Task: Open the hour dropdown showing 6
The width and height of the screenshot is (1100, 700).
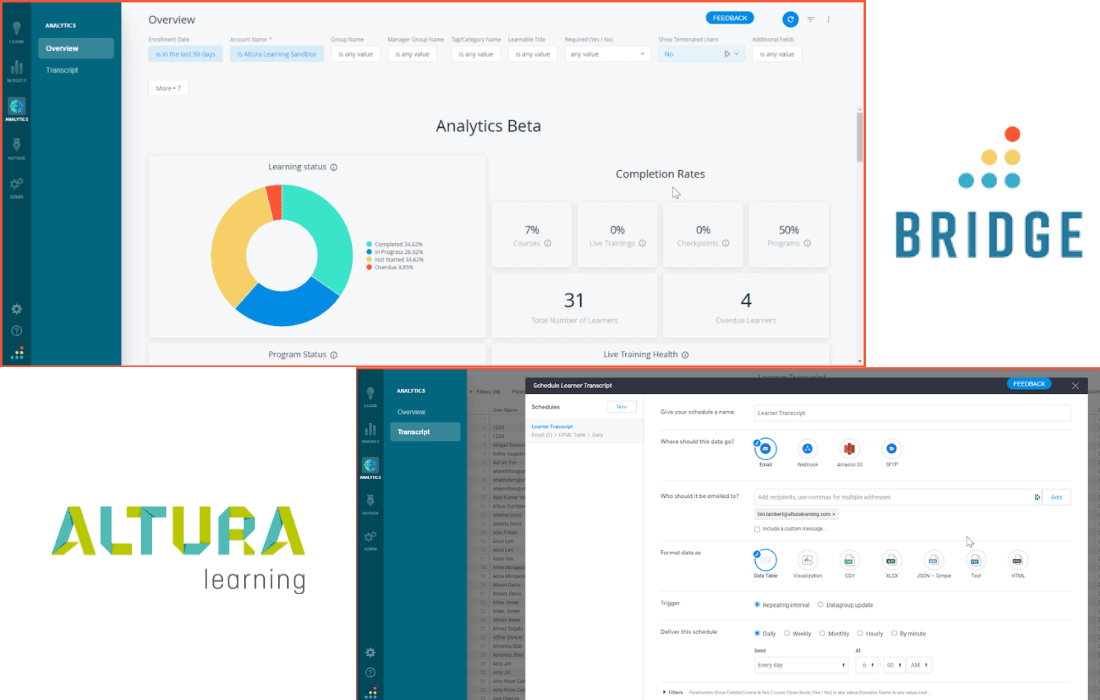Action: coord(867,665)
